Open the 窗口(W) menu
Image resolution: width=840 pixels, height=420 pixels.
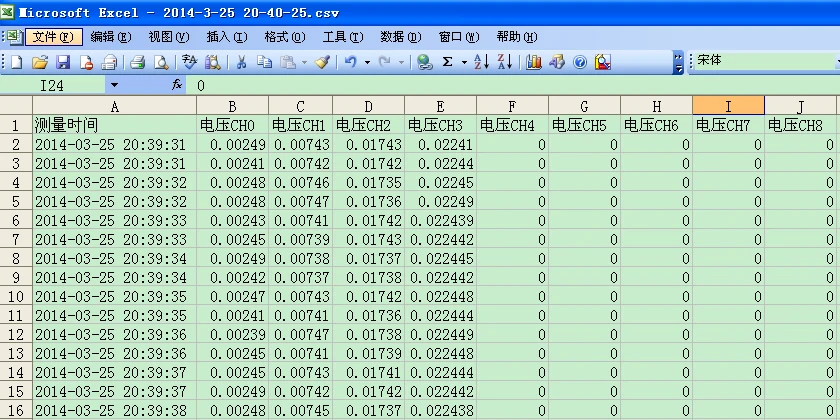pos(459,37)
